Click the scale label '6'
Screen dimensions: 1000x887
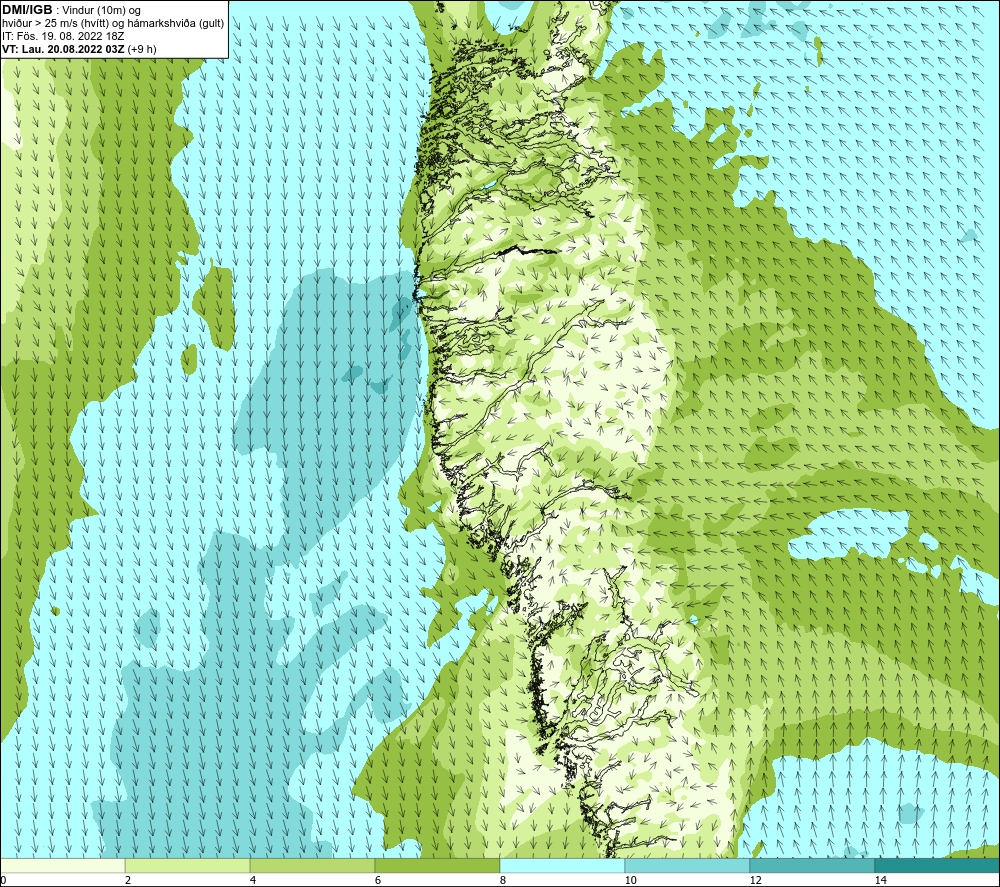pos(378,881)
